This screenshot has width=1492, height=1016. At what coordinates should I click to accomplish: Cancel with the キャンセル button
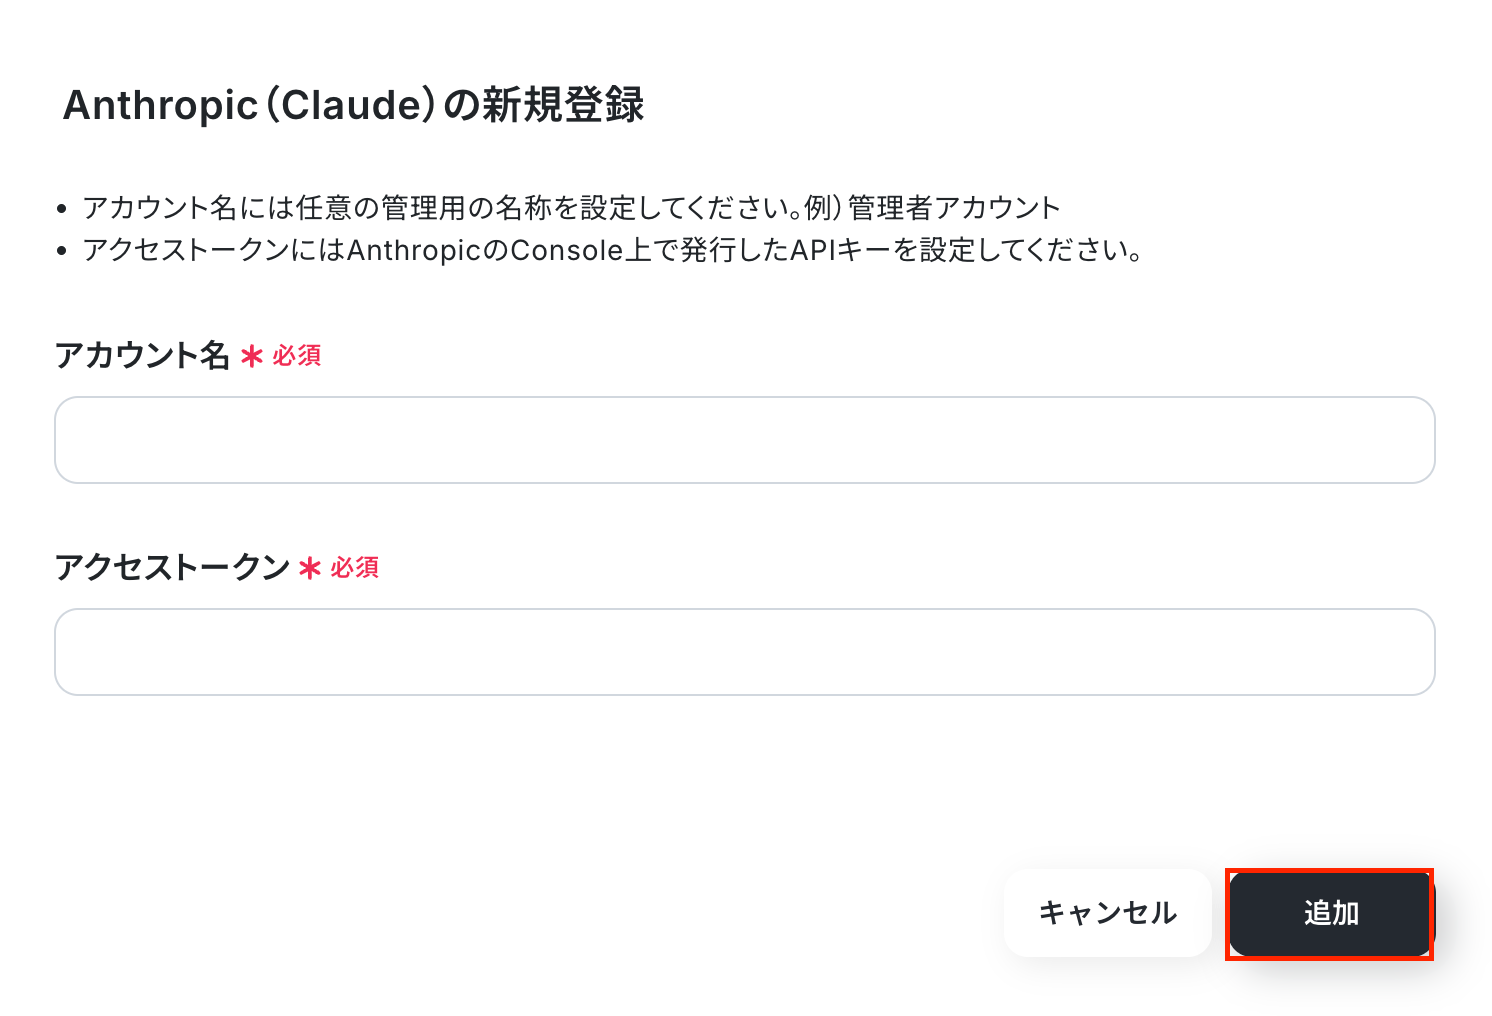(x=1107, y=913)
